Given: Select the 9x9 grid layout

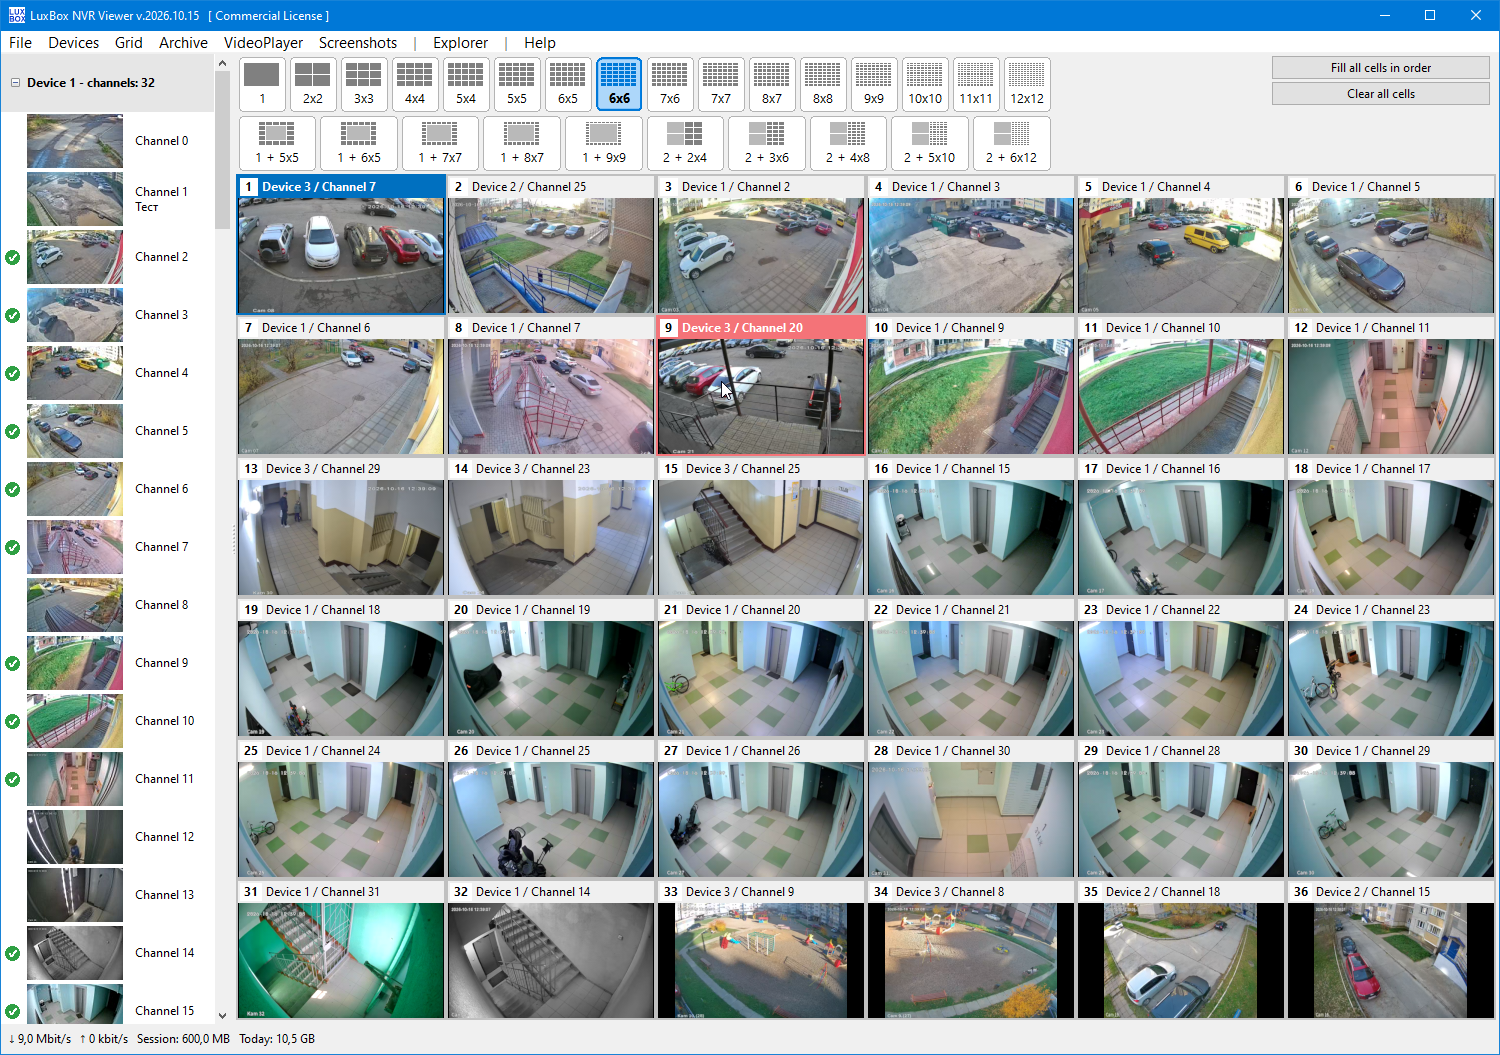Looking at the screenshot, I should tap(874, 84).
